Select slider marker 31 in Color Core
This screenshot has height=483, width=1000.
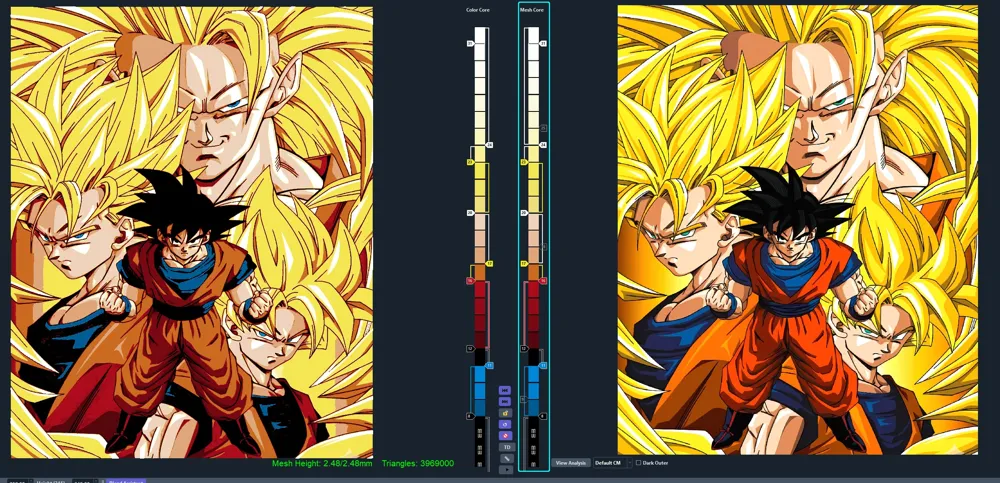pyautogui.click(x=471, y=43)
